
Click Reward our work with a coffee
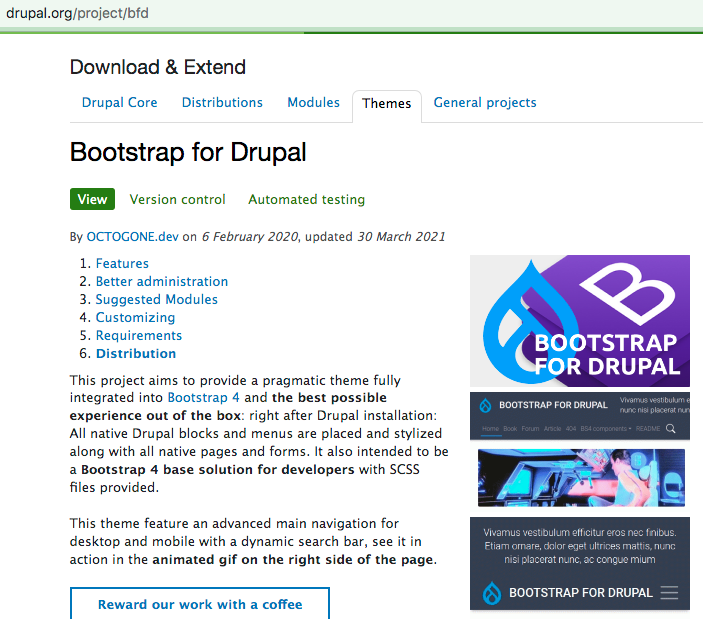[200, 604]
